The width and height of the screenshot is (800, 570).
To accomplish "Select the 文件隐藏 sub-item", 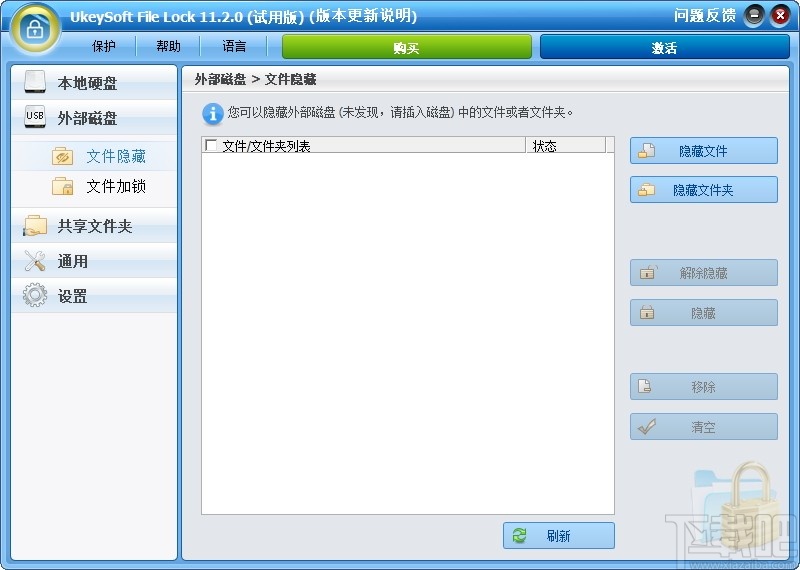I will pyautogui.click(x=94, y=156).
